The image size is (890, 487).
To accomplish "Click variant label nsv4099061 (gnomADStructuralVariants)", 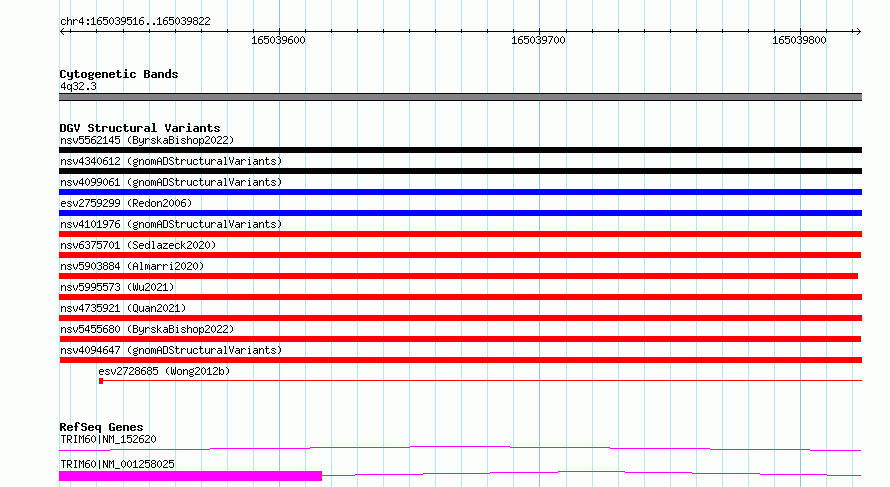I will [171, 182].
